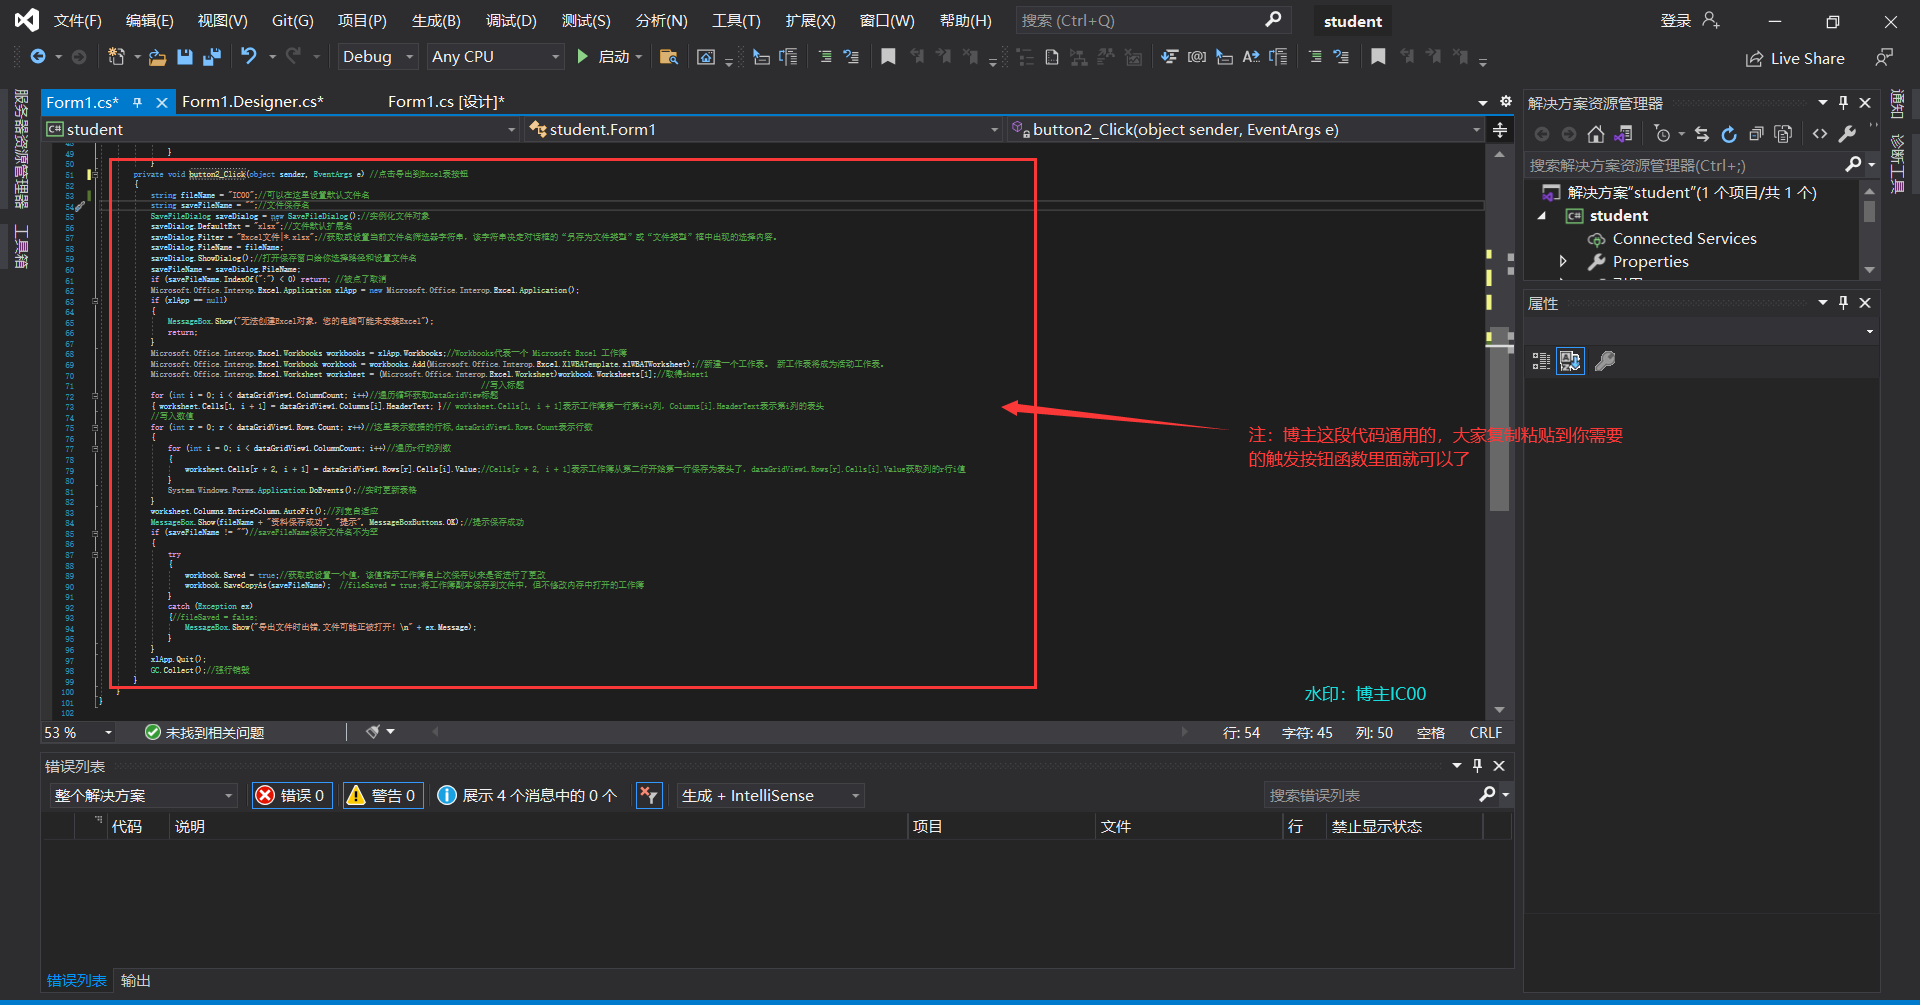Viewport: 1920px width, 1005px height.
Task: Refresh the Solution Explorer
Action: point(1729,133)
